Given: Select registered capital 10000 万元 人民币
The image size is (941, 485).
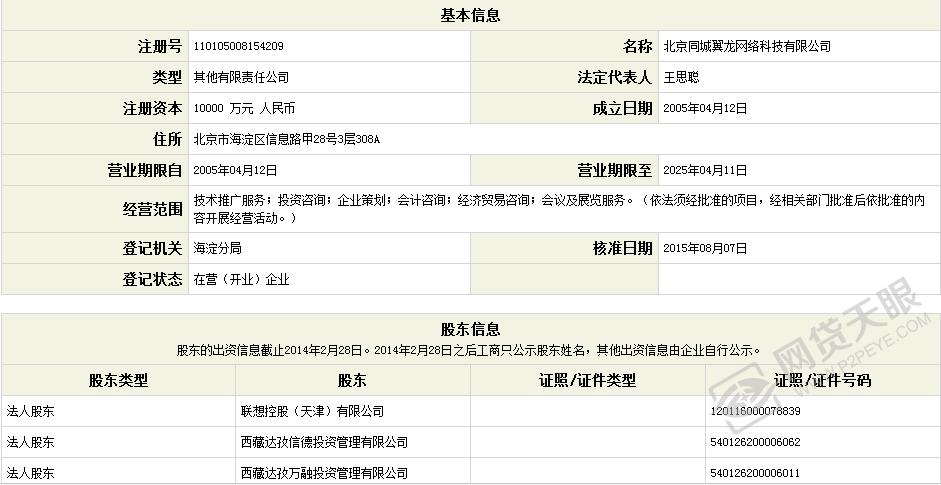Looking at the screenshot, I should 244,109.
